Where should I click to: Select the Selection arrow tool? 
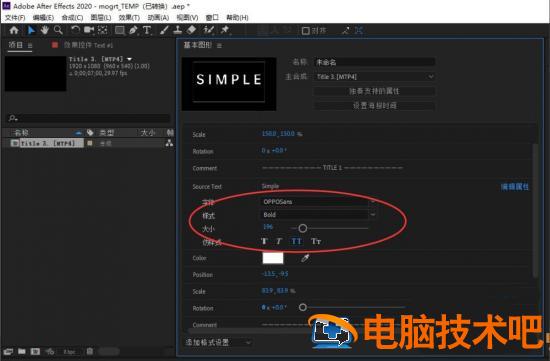pyautogui.click(x=31, y=31)
